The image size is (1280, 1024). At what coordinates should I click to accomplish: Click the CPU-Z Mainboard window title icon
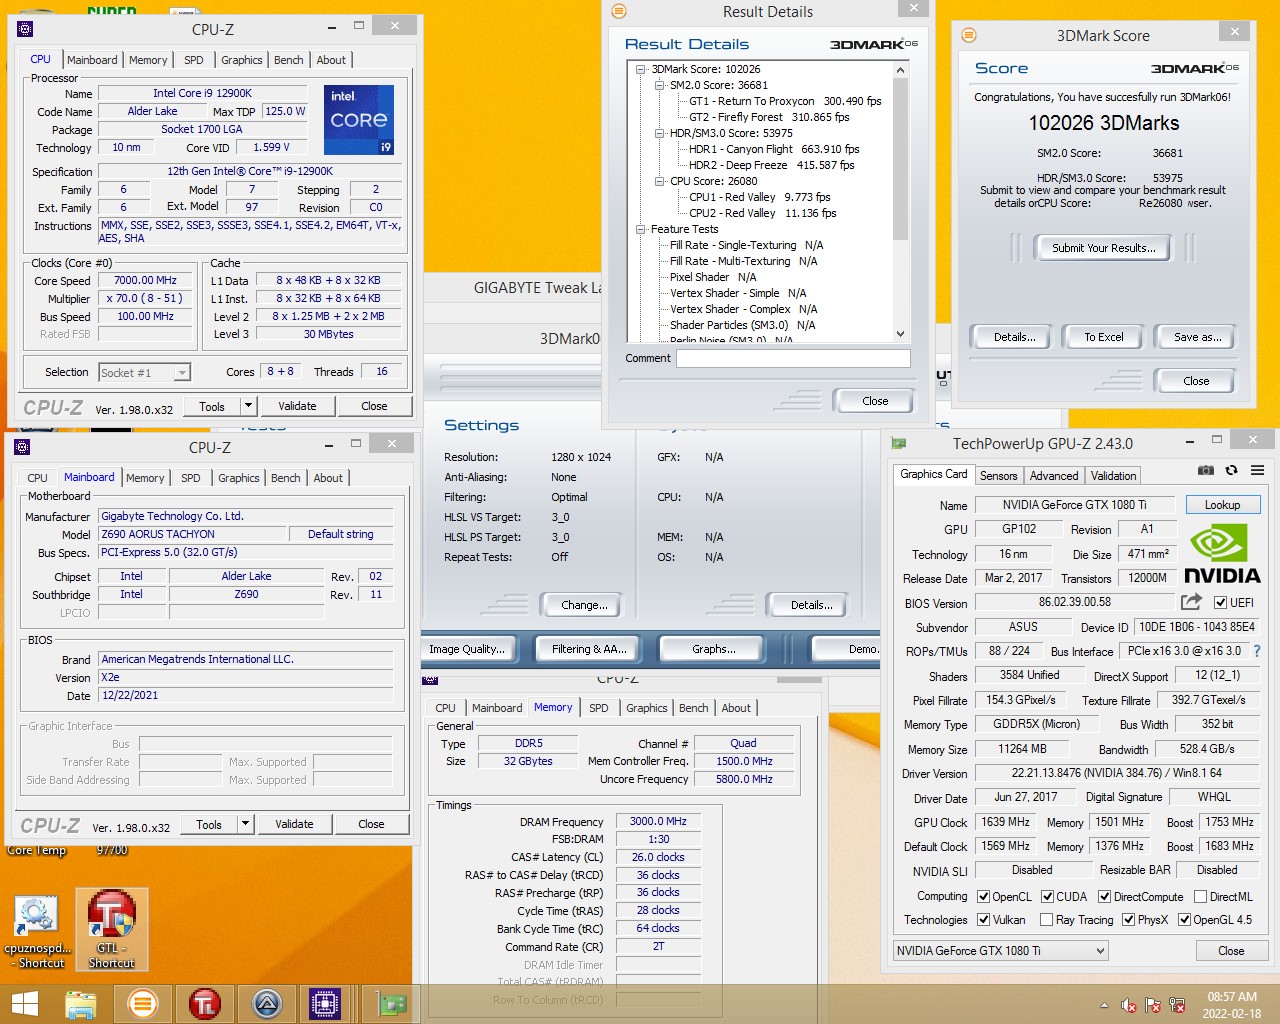pos(23,447)
